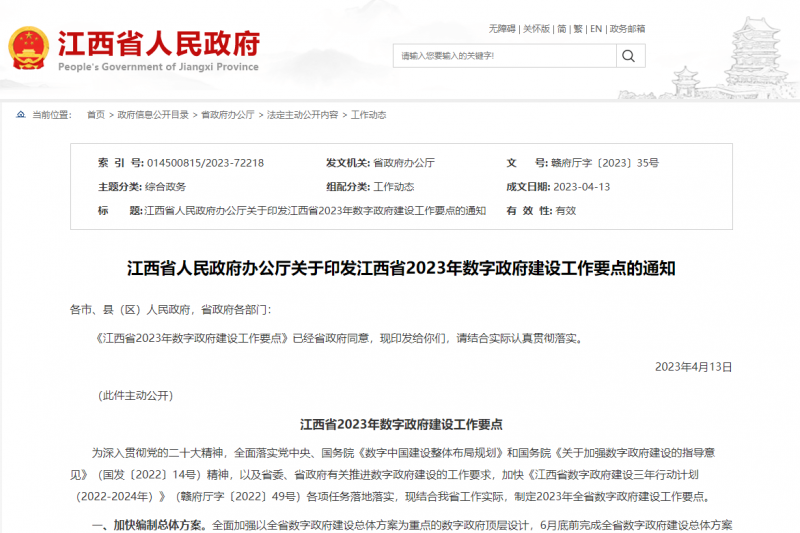The height and width of the screenshot is (533, 800).
Task: Click subtitle 江西省2023年数字政府建设工作要点
Action: (401, 424)
